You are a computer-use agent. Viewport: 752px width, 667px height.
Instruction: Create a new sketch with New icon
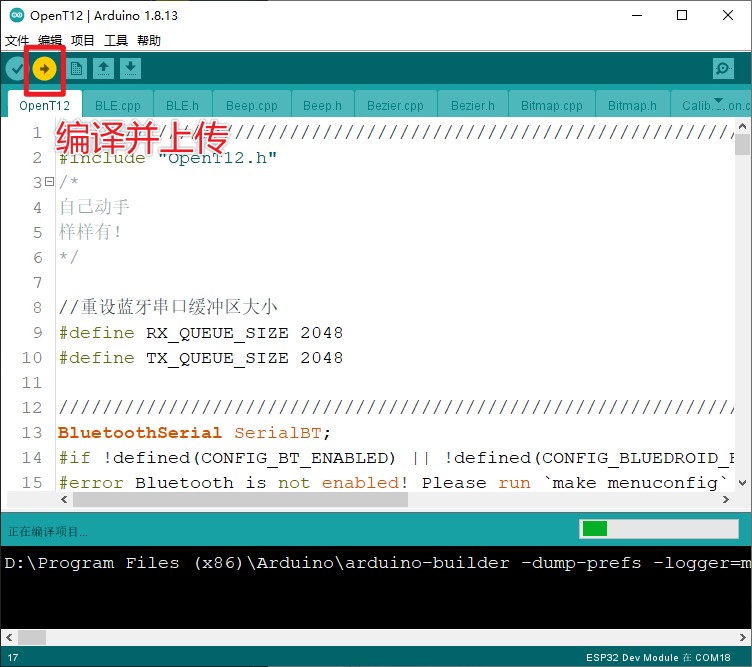[76, 69]
